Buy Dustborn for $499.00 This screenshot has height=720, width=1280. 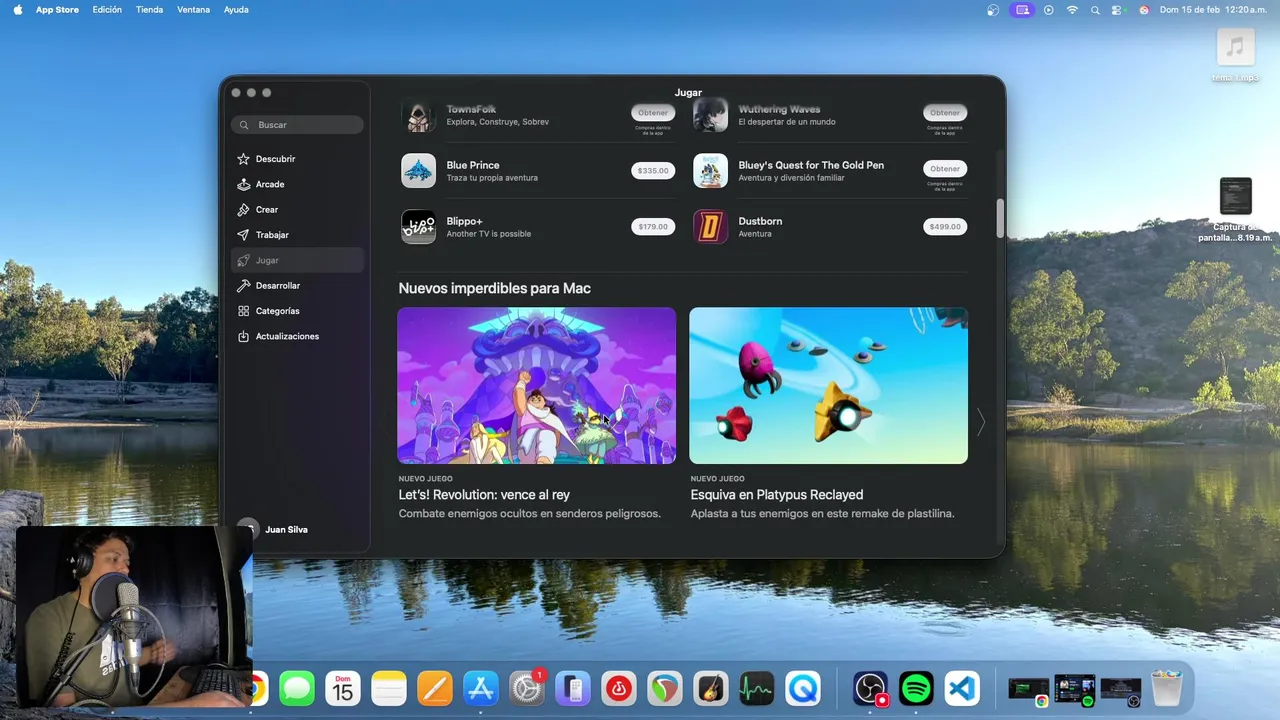coord(945,226)
